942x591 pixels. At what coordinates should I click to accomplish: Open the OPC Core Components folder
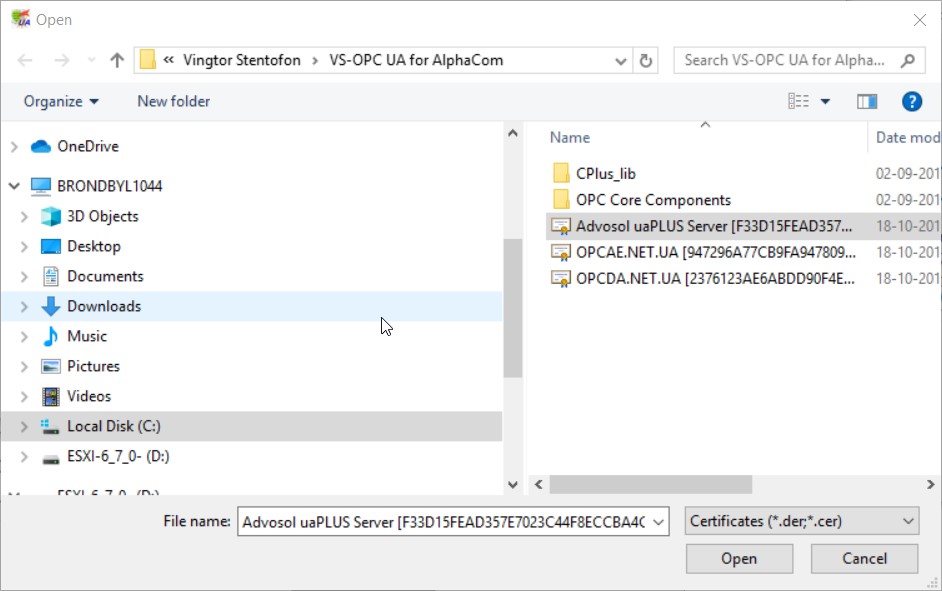(652, 199)
